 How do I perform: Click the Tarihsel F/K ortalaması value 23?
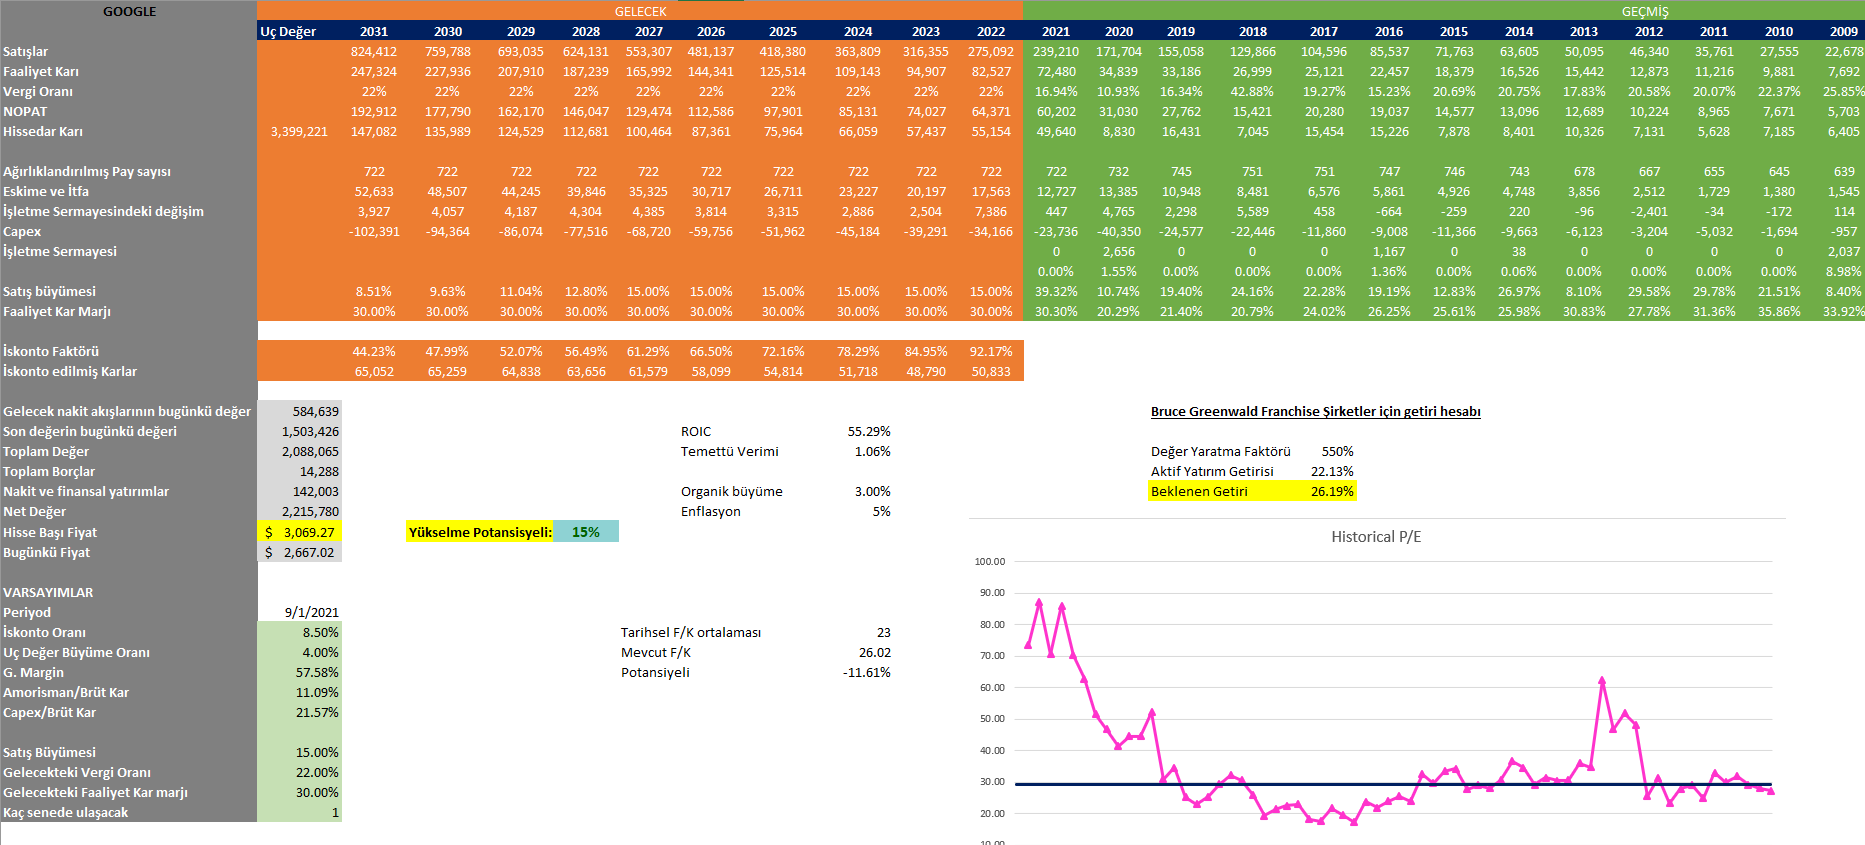click(x=884, y=632)
